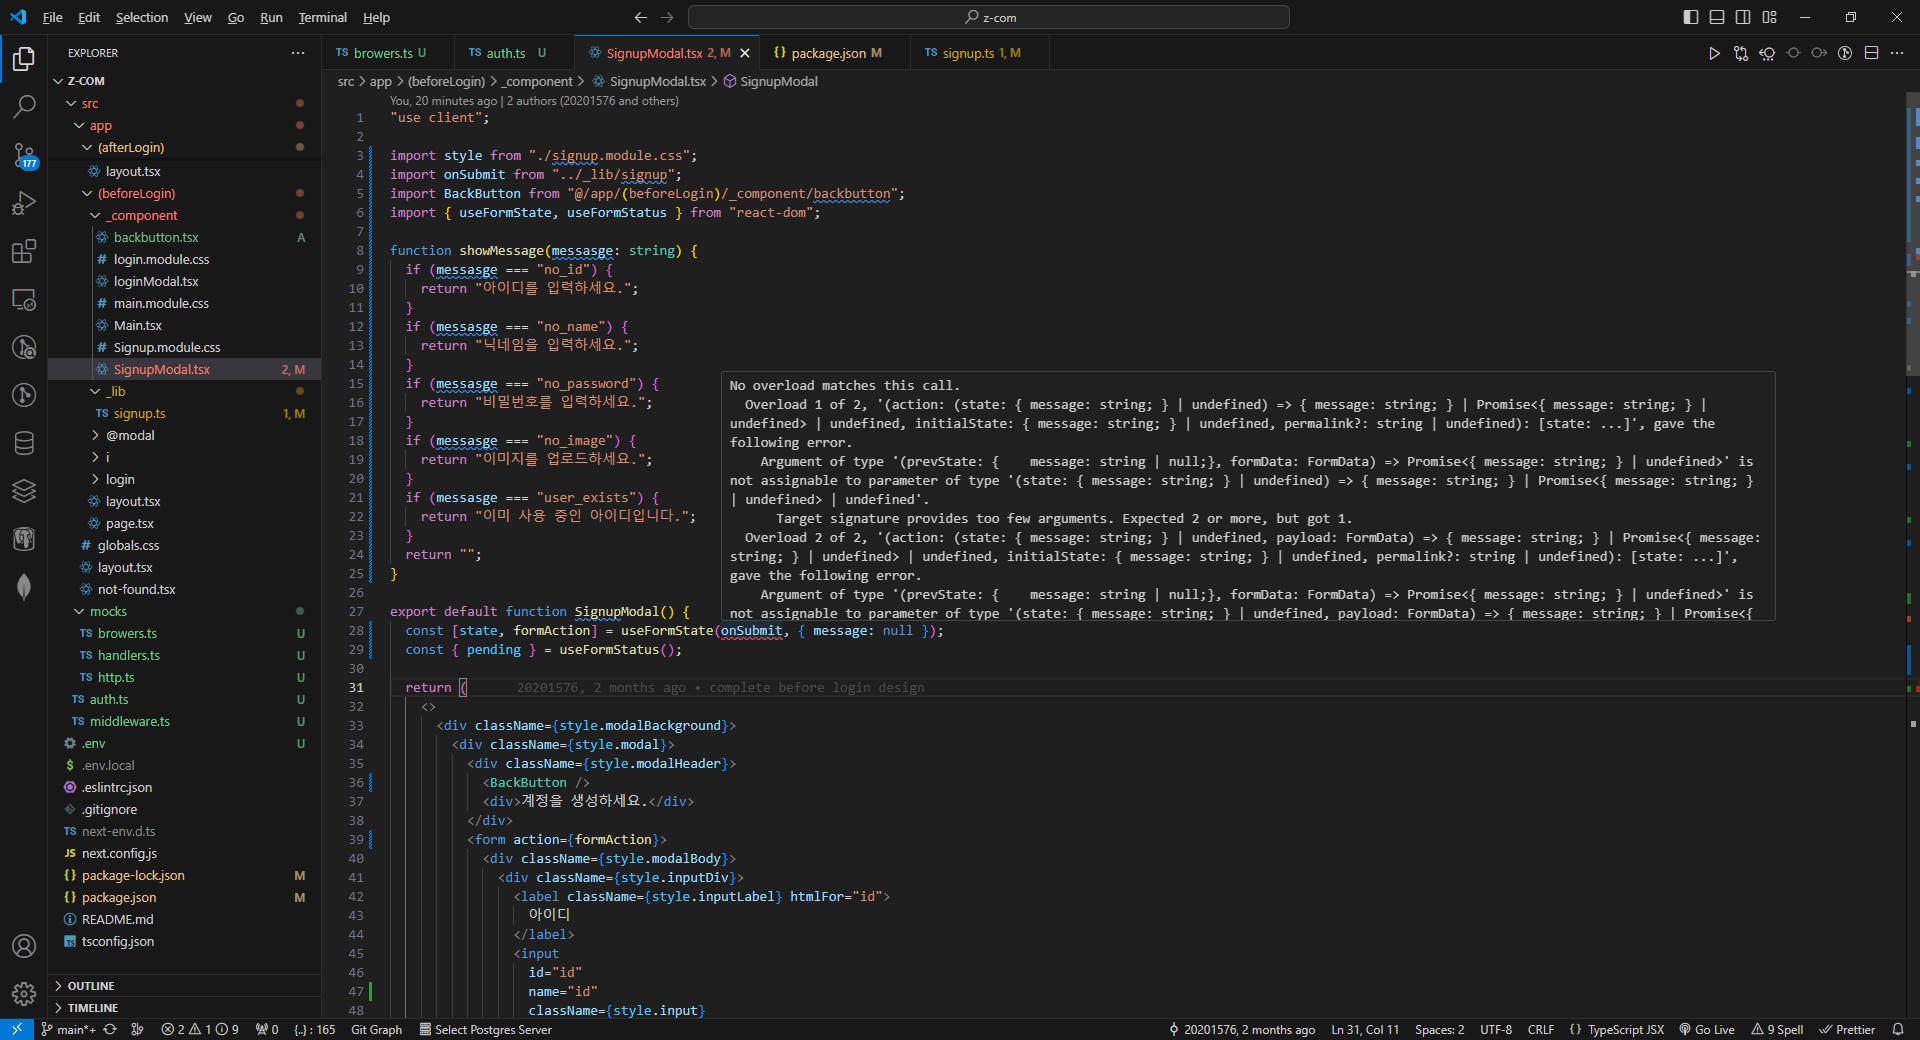Click the remote window icon in the status bar

tap(16, 1029)
